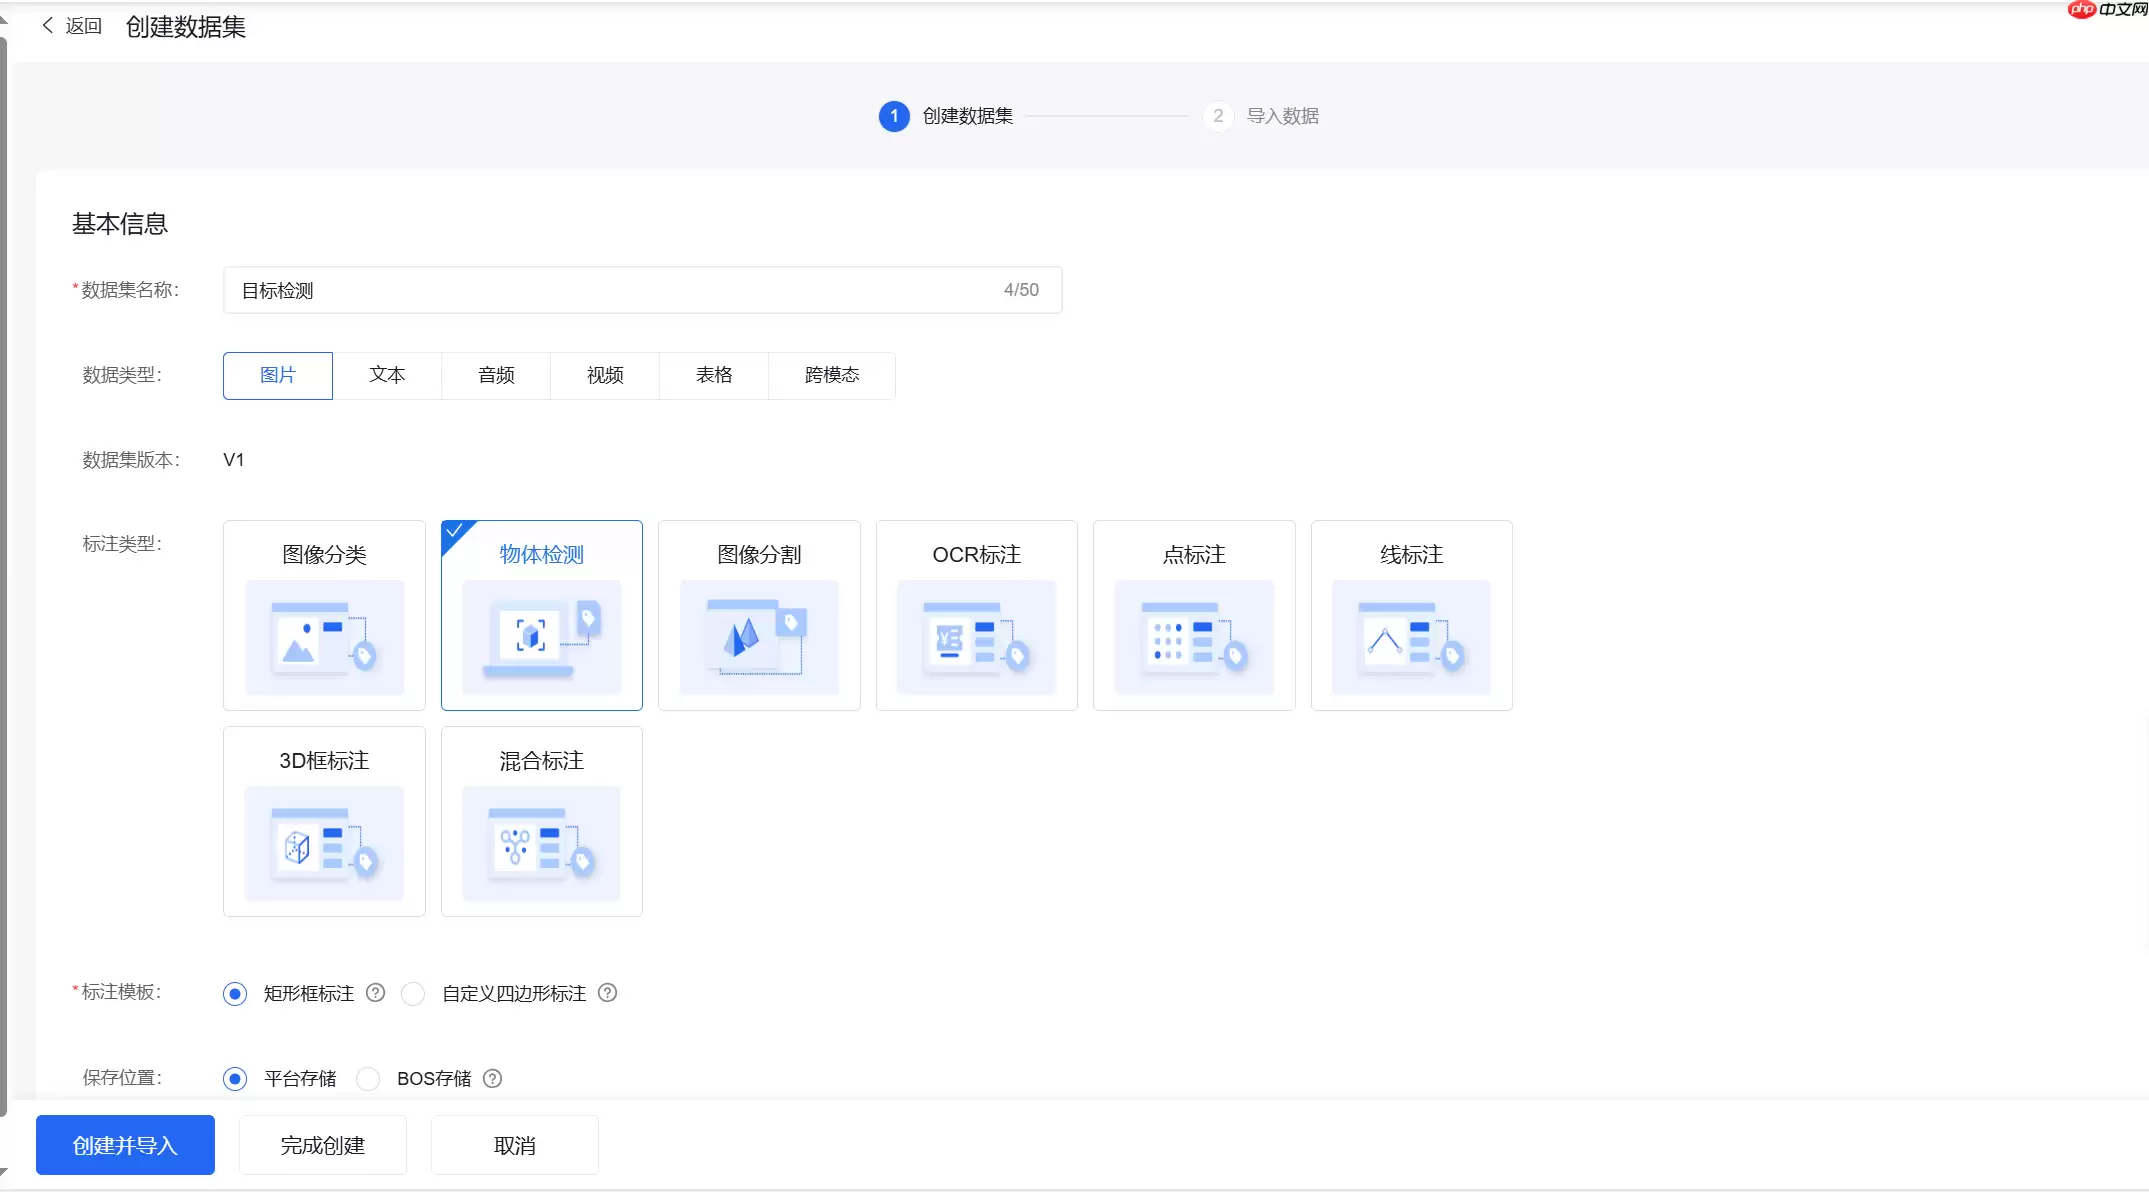
Task: Select the 线标注 annotation card
Action: 1410,615
